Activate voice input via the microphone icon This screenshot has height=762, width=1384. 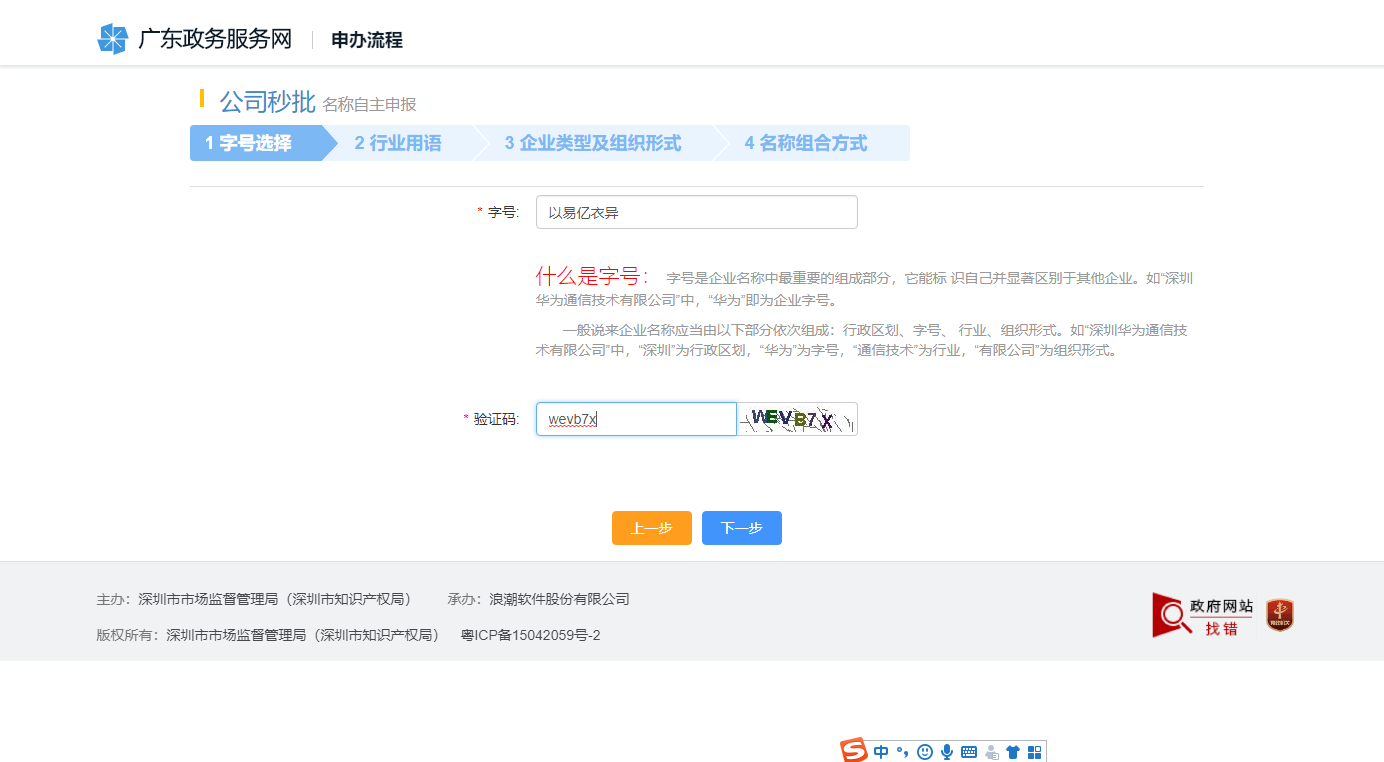(946, 751)
